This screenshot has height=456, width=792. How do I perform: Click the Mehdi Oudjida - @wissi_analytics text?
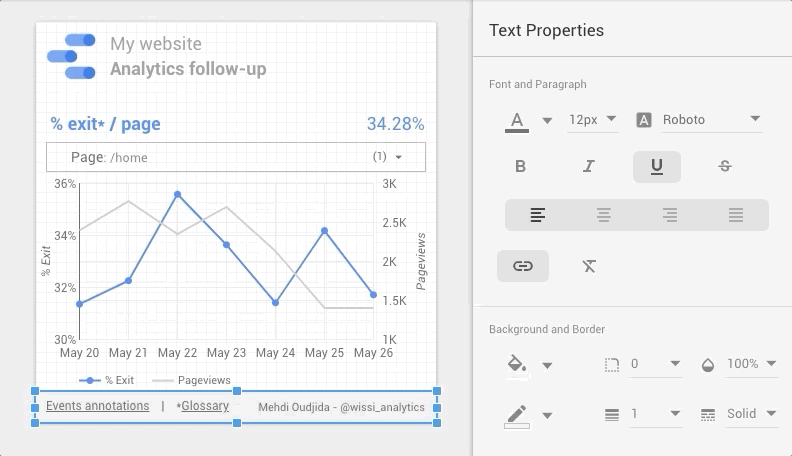click(341, 407)
